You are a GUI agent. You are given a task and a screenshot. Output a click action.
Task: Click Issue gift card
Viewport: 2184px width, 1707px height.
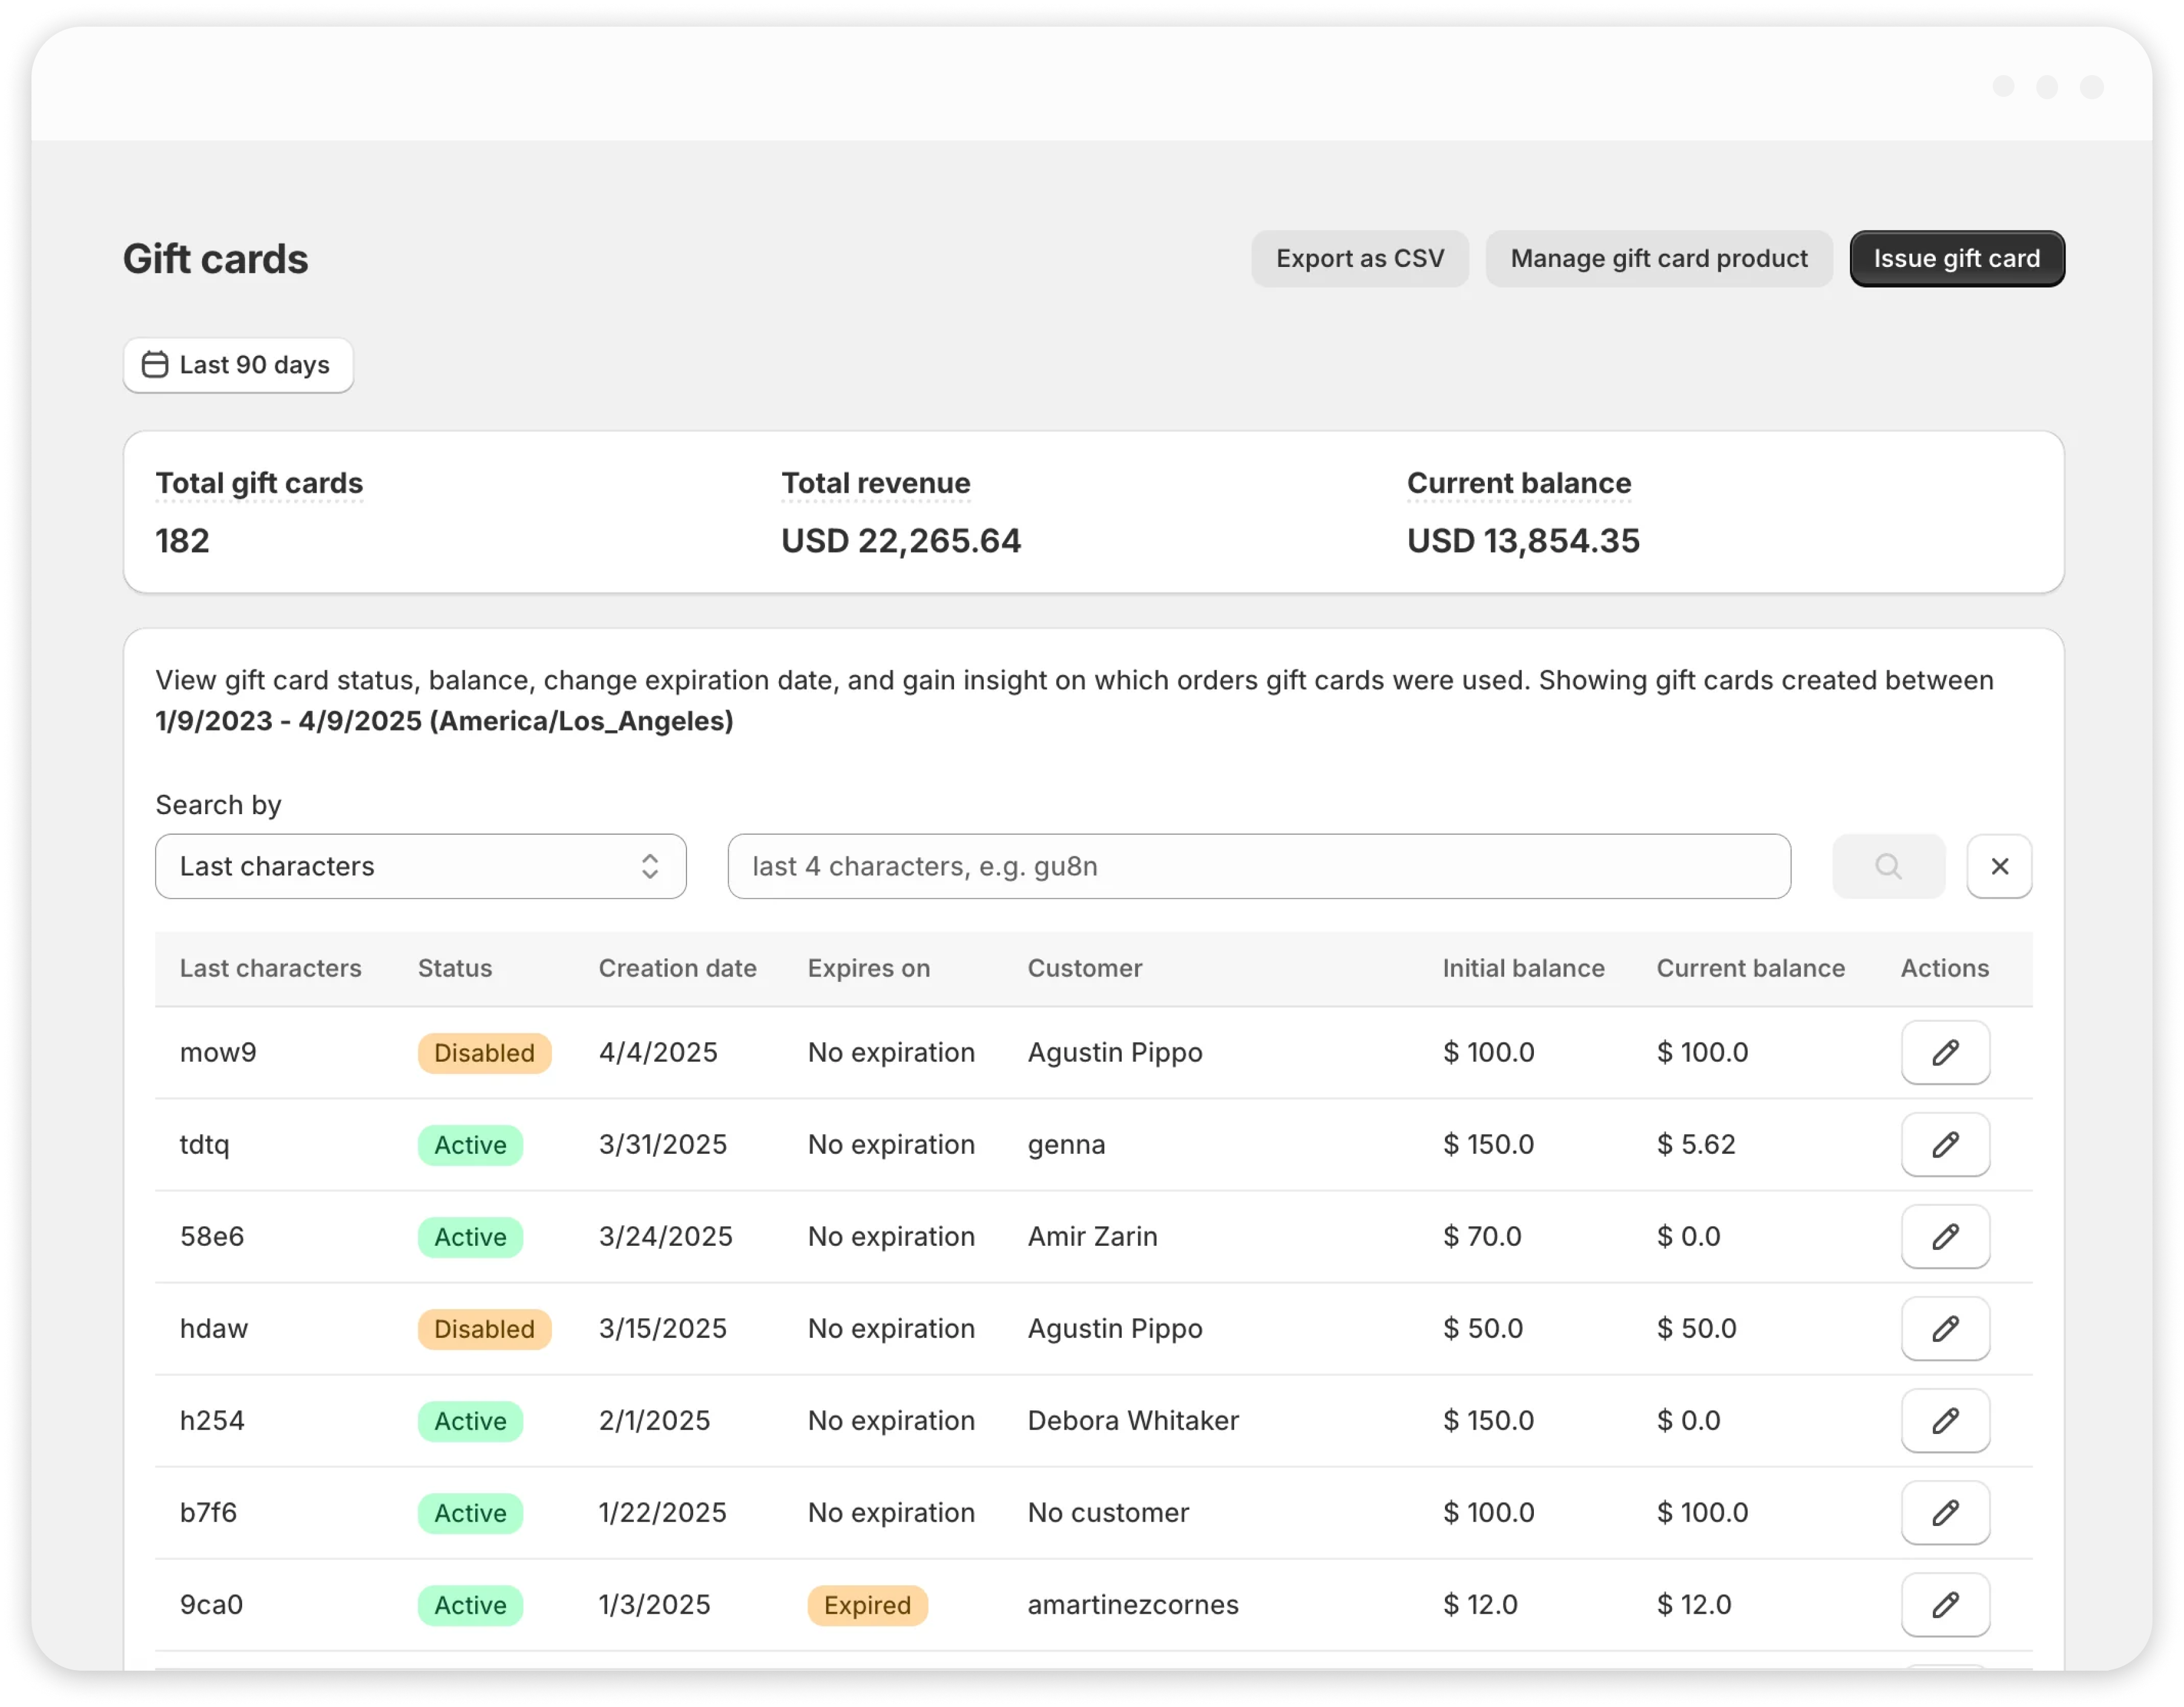point(1957,259)
